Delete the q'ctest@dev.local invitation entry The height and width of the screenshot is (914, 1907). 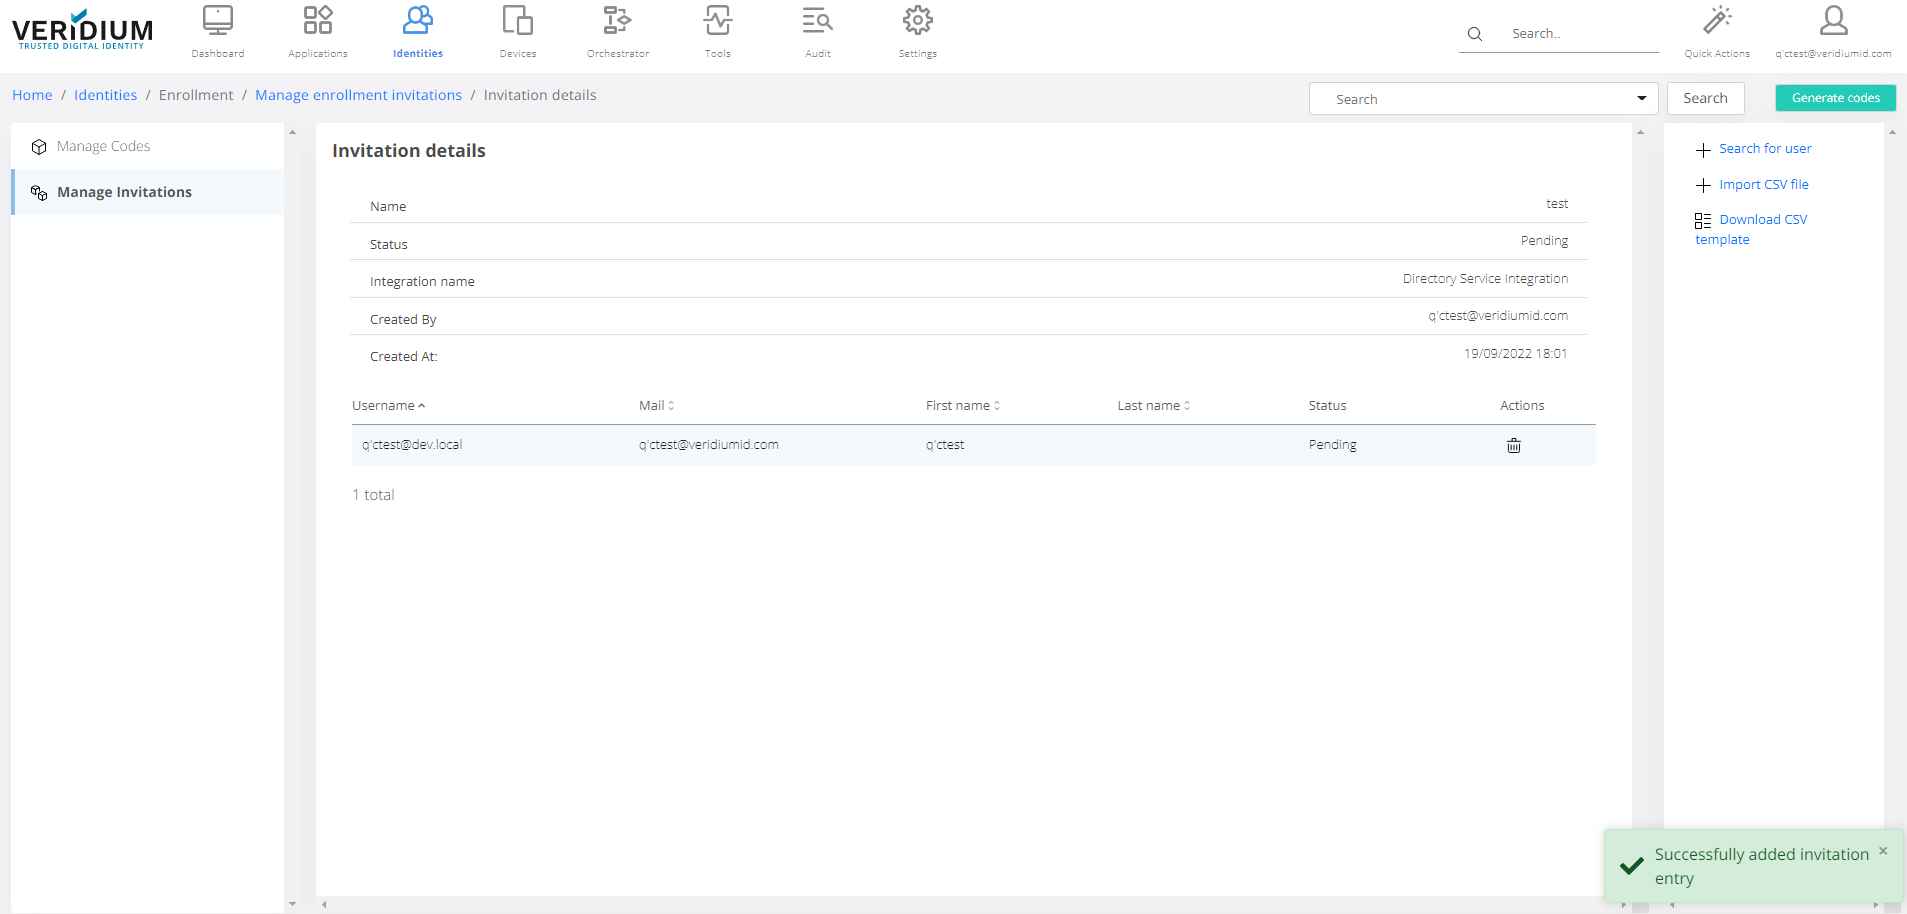(x=1513, y=446)
